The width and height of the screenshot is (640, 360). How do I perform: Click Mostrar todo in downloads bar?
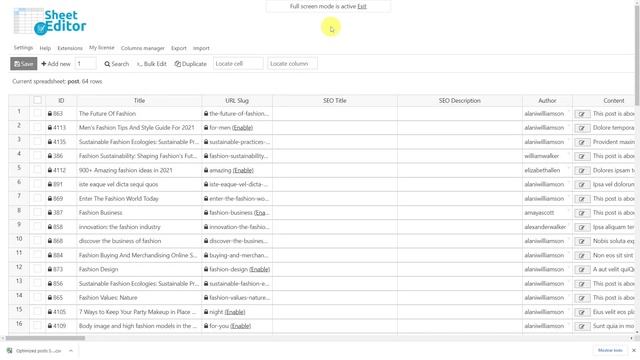[x=610, y=350]
